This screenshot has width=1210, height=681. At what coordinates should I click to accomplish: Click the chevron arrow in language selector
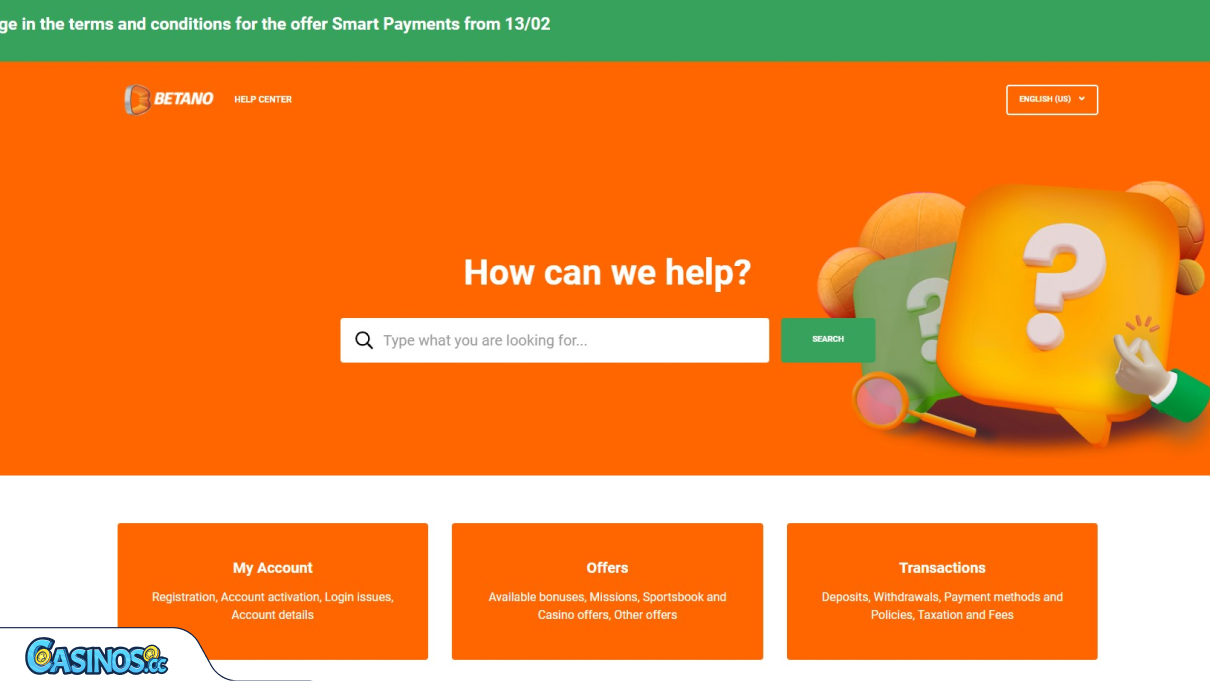point(1082,99)
